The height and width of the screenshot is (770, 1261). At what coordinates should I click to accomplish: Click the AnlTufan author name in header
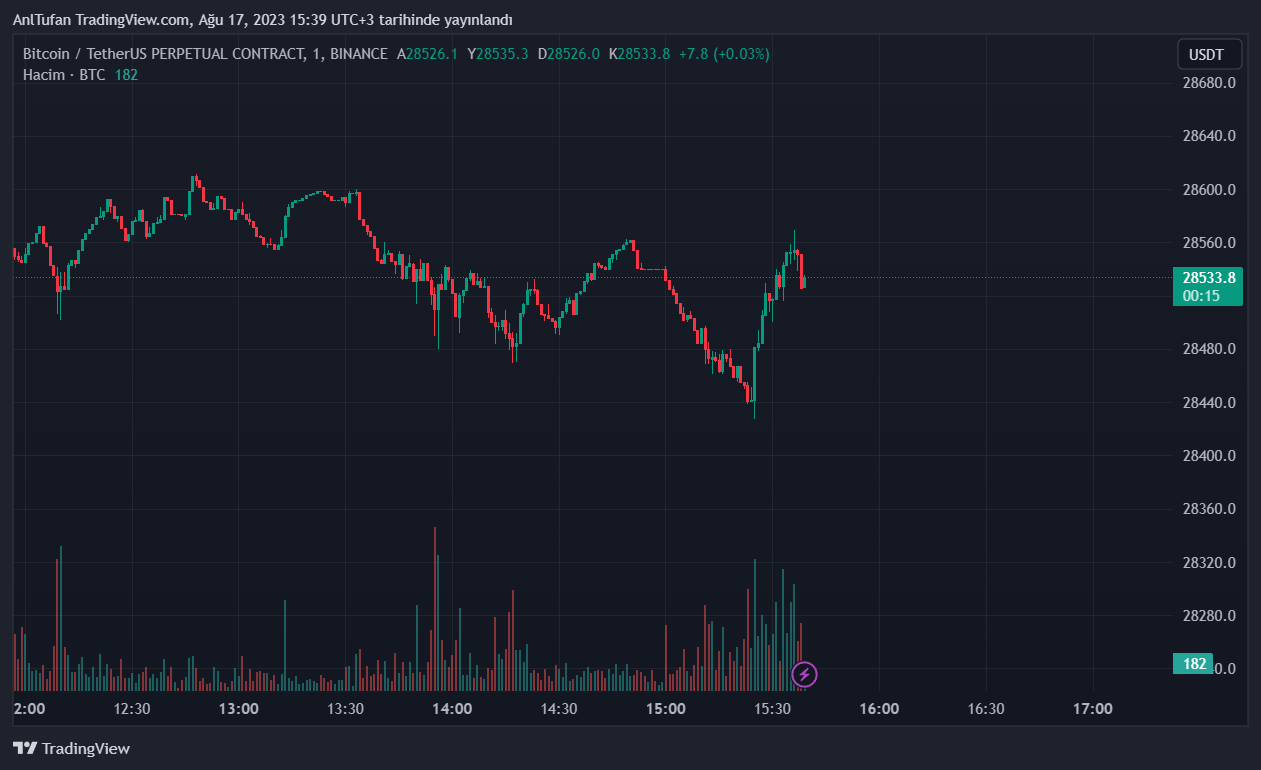click(x=41, y=20)
